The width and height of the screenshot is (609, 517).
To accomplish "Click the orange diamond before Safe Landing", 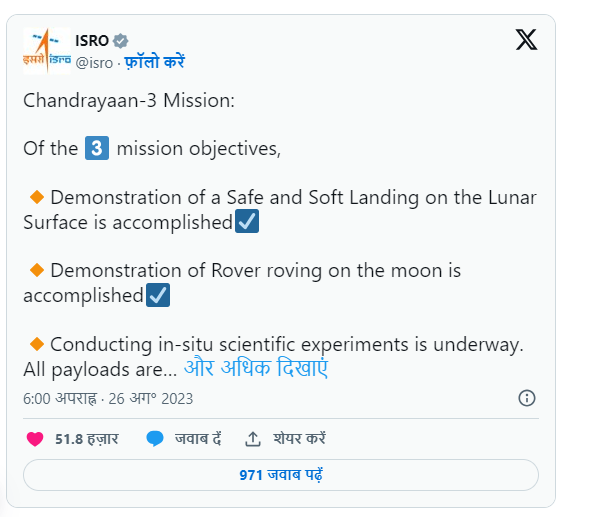I will [x=37, y=197].
